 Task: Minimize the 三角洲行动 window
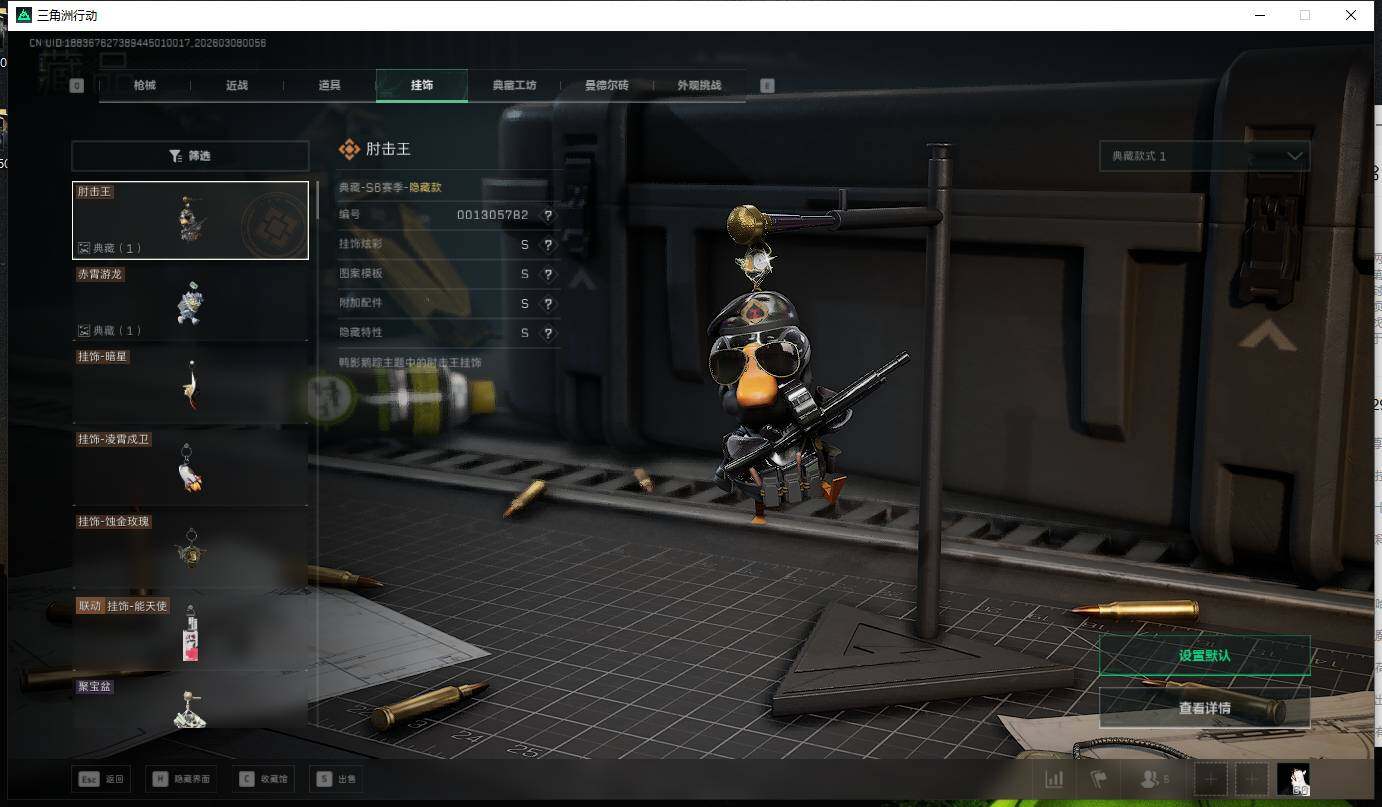pyautogui.click(x=1258, y=15)
